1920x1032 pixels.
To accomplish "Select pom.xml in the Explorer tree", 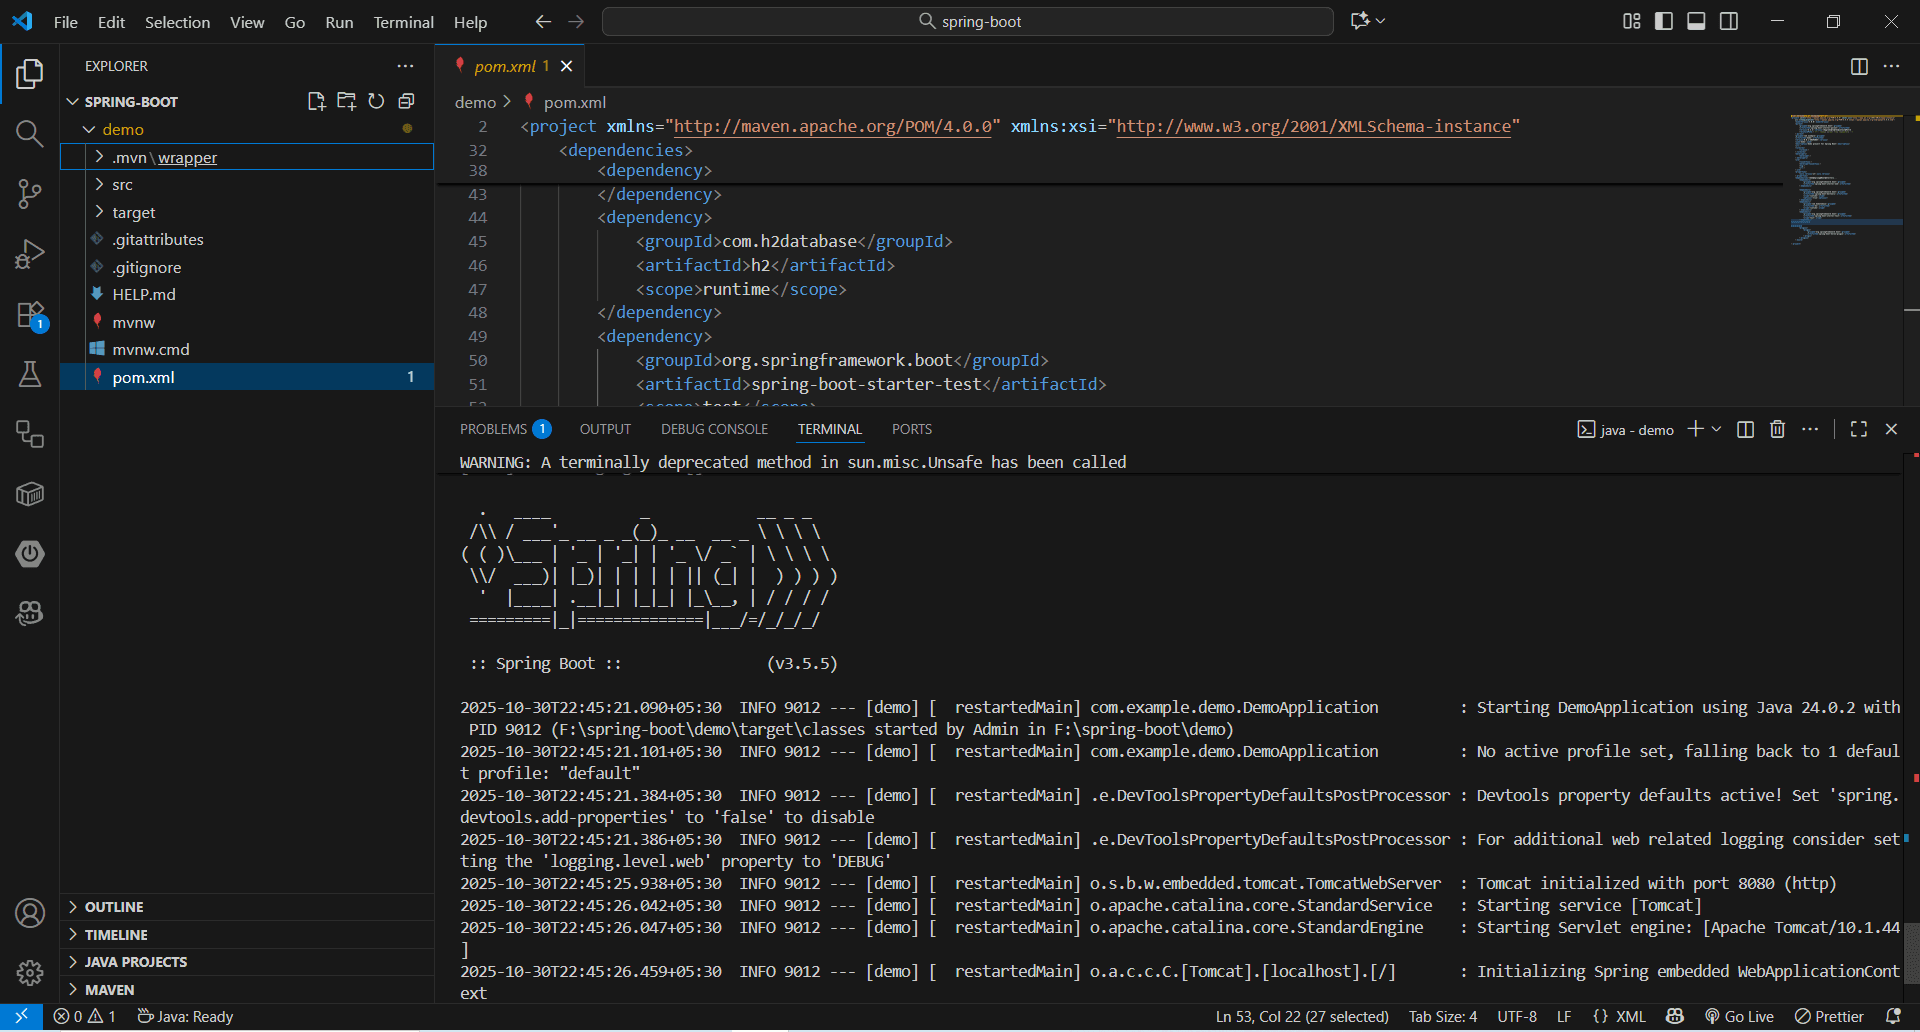I will click(x=247, y=377).
